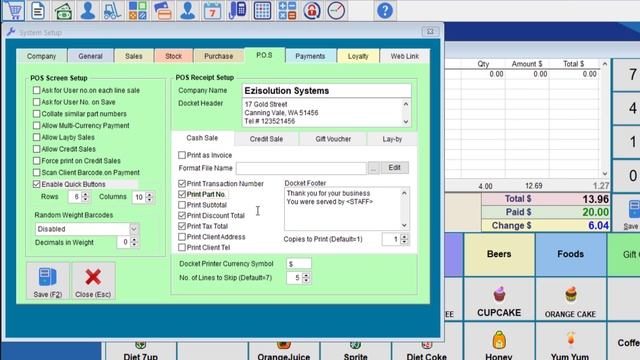The height and width of the screenshot is (360, 640).
Task: Open the cash money toolbar icon
Action: [63, 11]
